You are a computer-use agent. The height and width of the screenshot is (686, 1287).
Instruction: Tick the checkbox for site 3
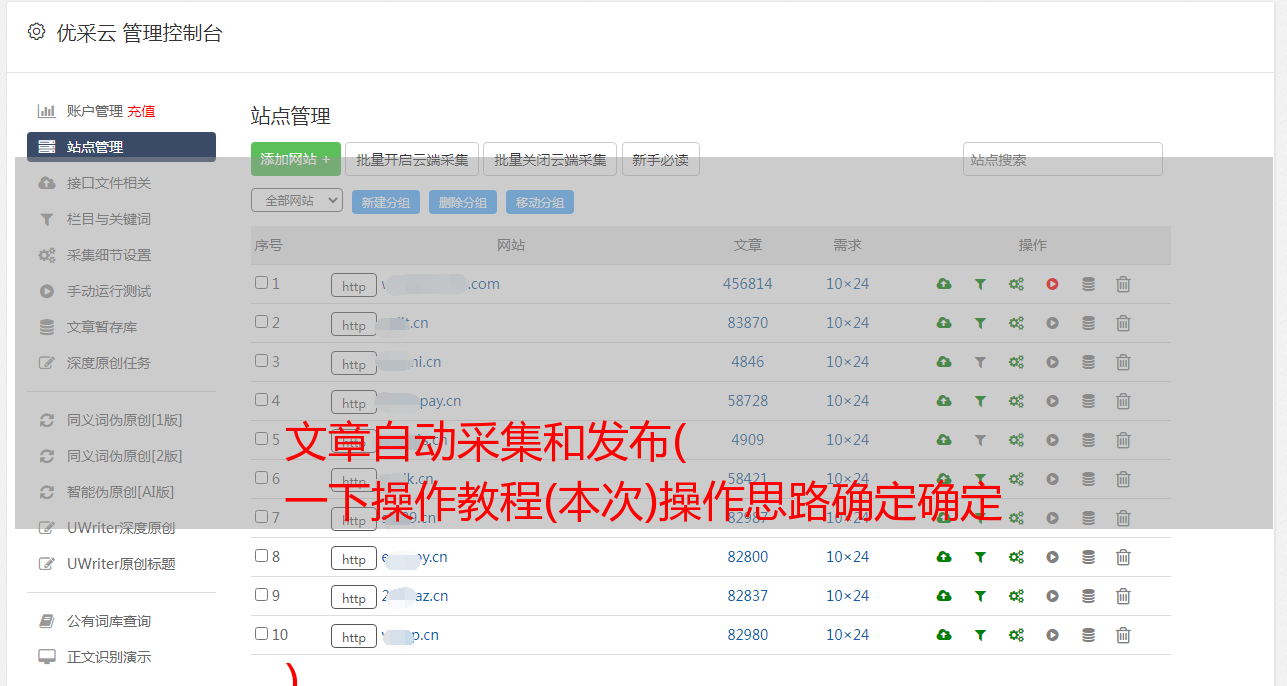point(261,361)
